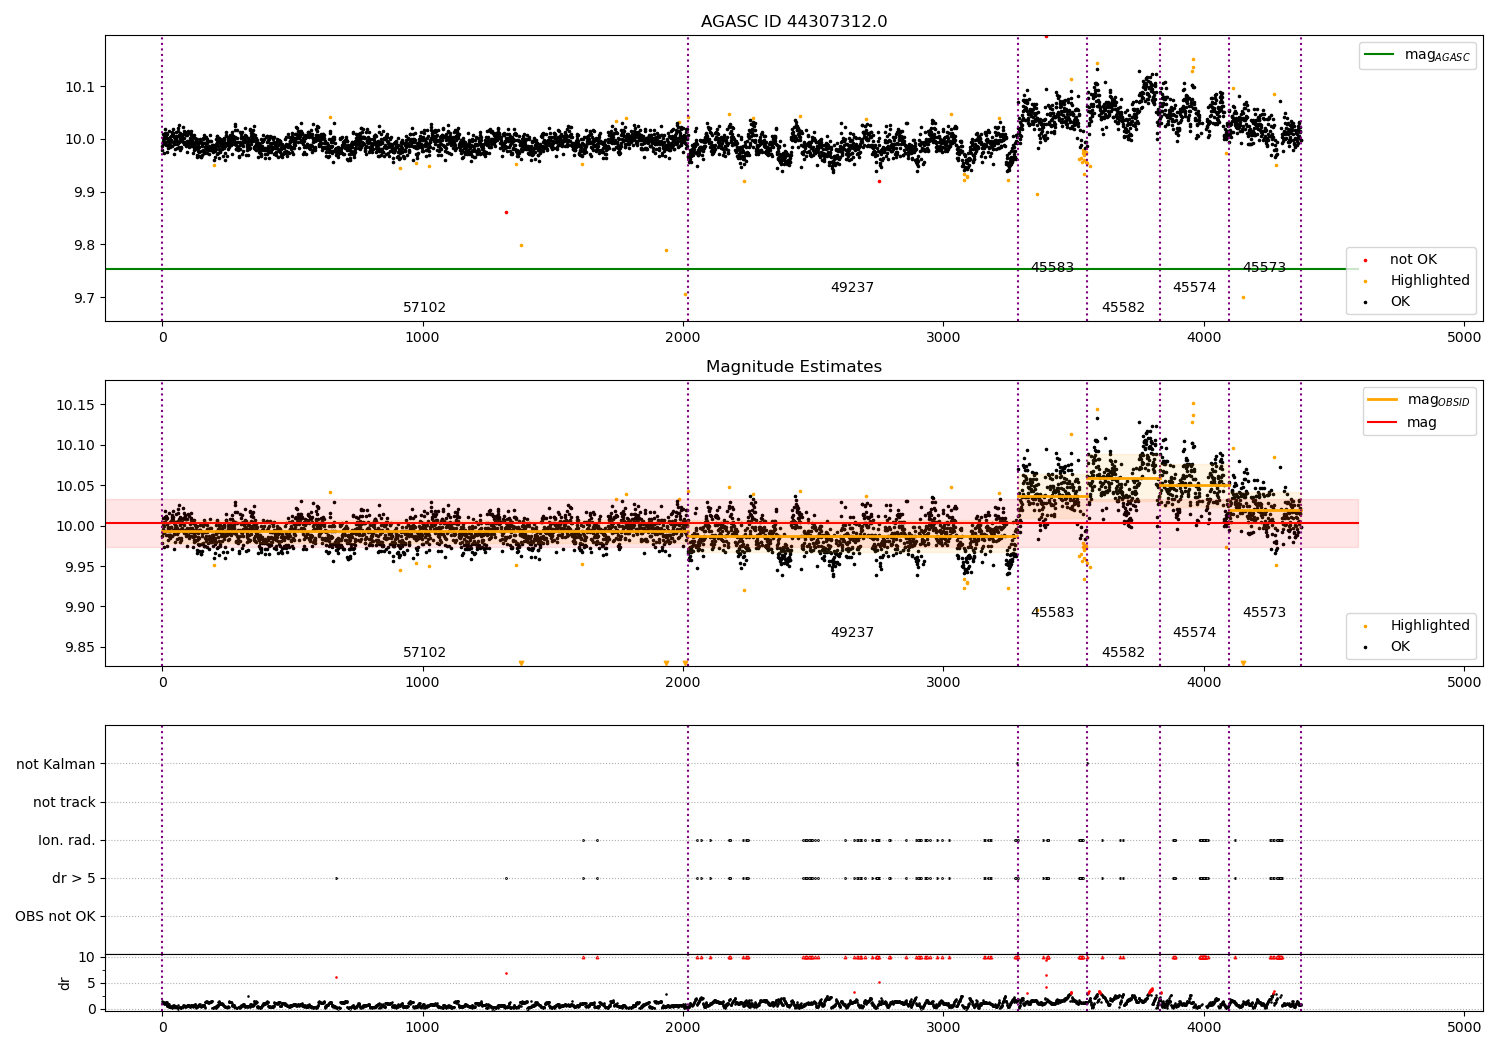Click the title 'AGASC ID 44307312.0'
1500x1050 pixels.
793,22
